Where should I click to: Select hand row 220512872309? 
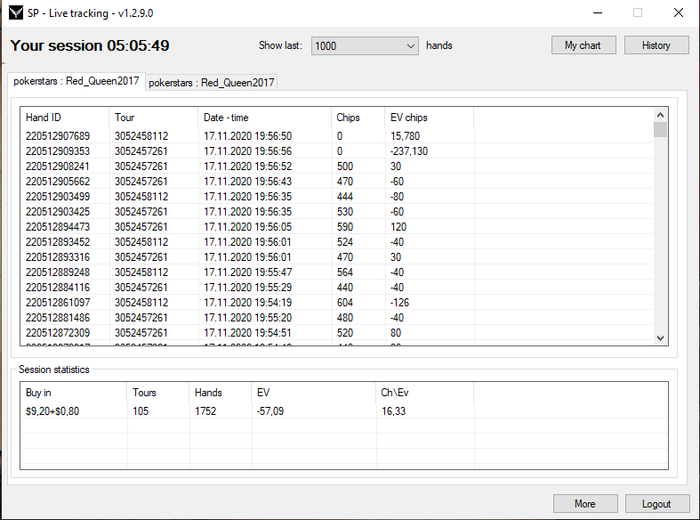337,333
